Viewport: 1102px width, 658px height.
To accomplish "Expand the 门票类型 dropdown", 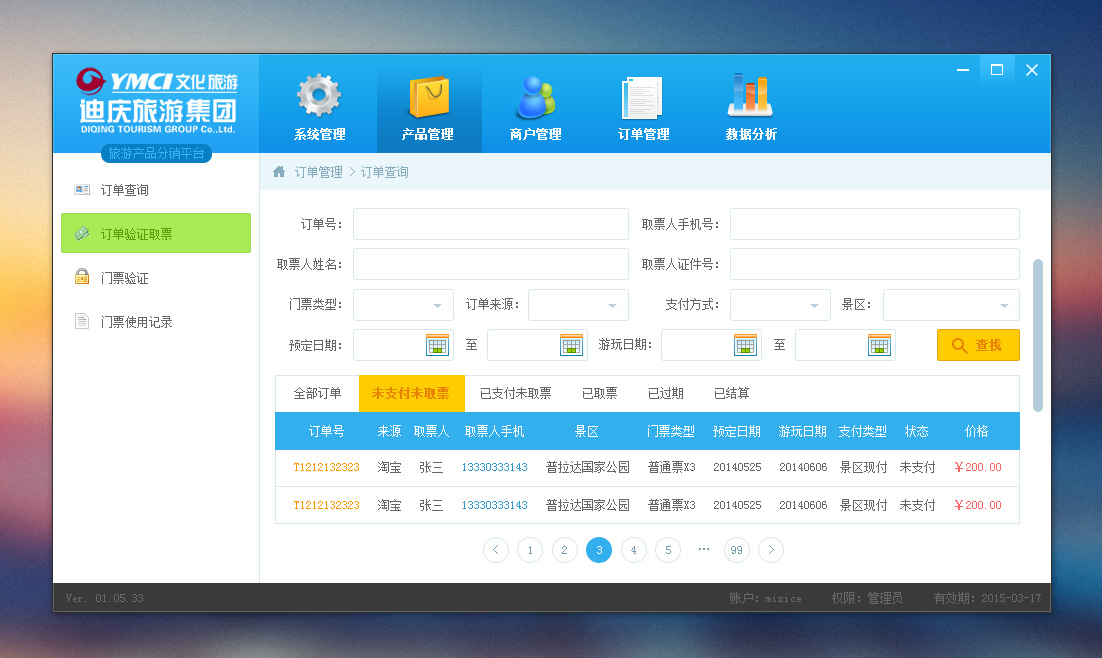I will (437, 305).
